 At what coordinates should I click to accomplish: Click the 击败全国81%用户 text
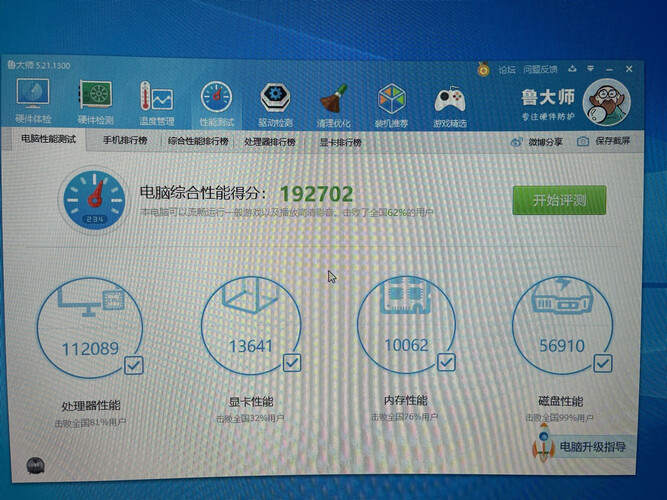tap(90, 423)
